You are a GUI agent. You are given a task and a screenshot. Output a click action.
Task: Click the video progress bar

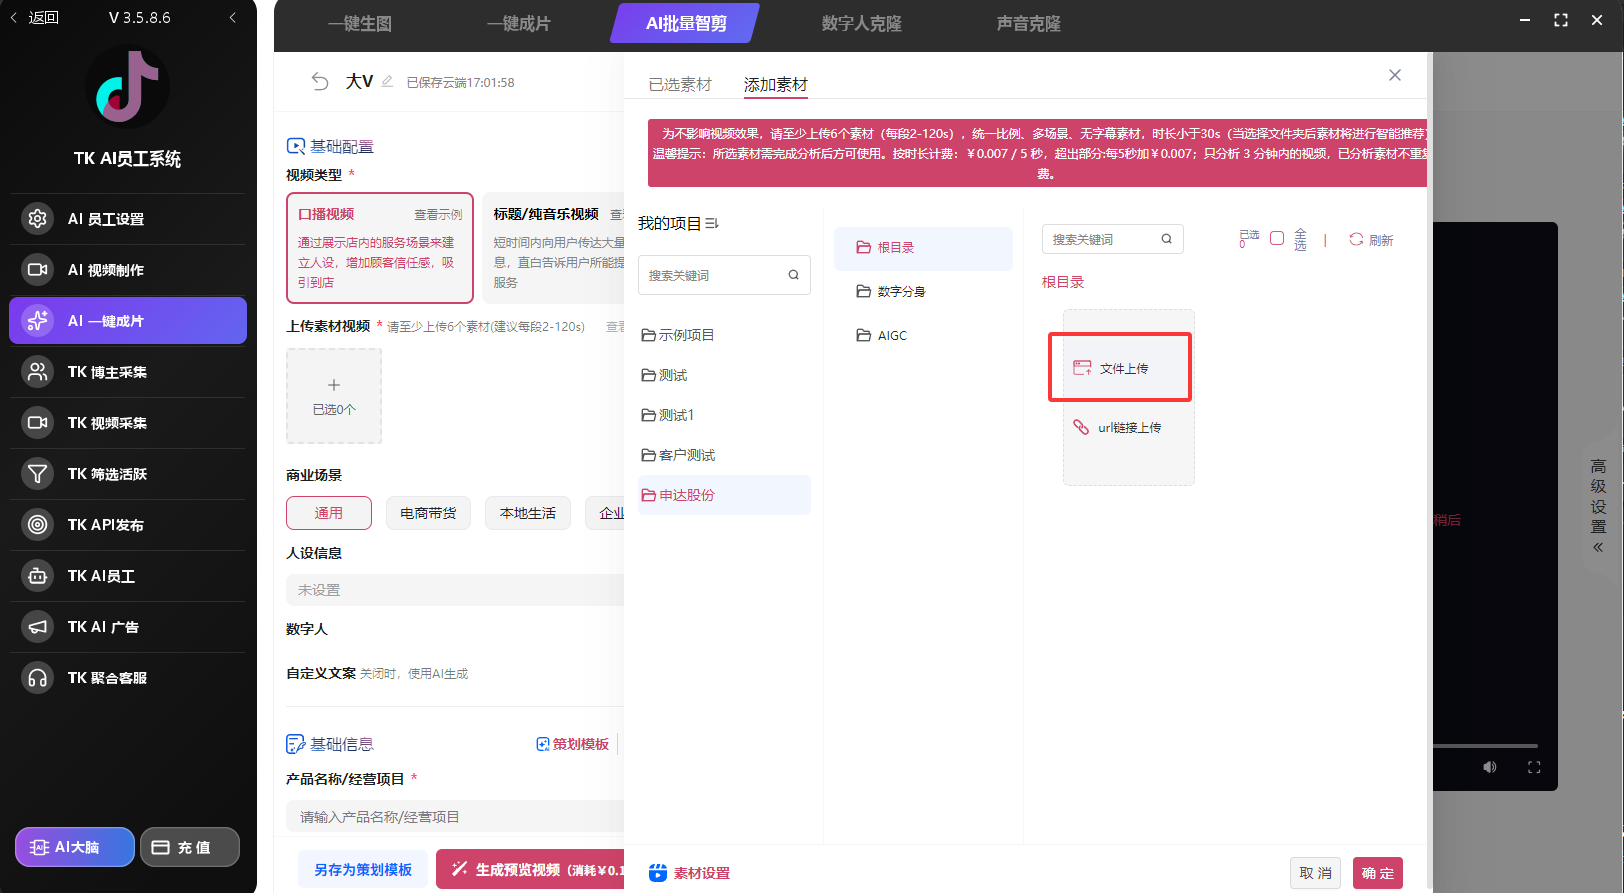[1485, 746]
